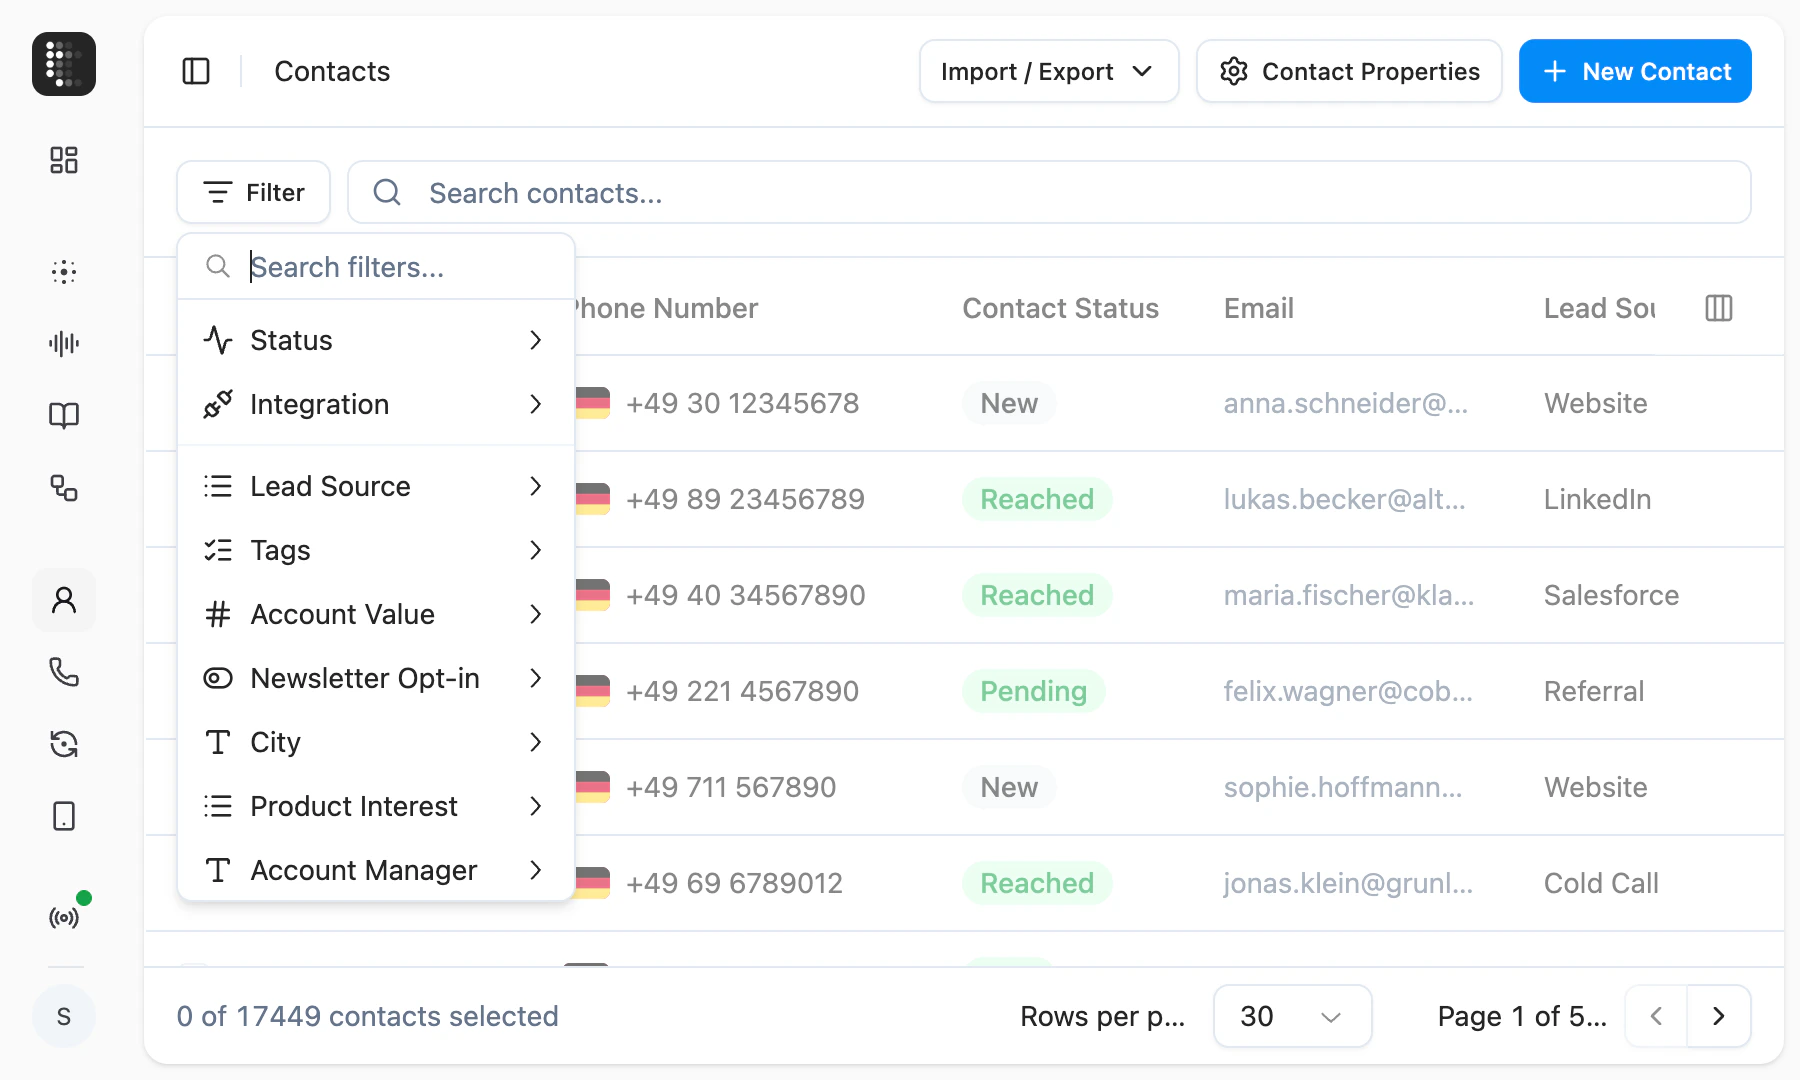Click the Contact Status column header
1800x1080 pixels.
(1060, 308)
